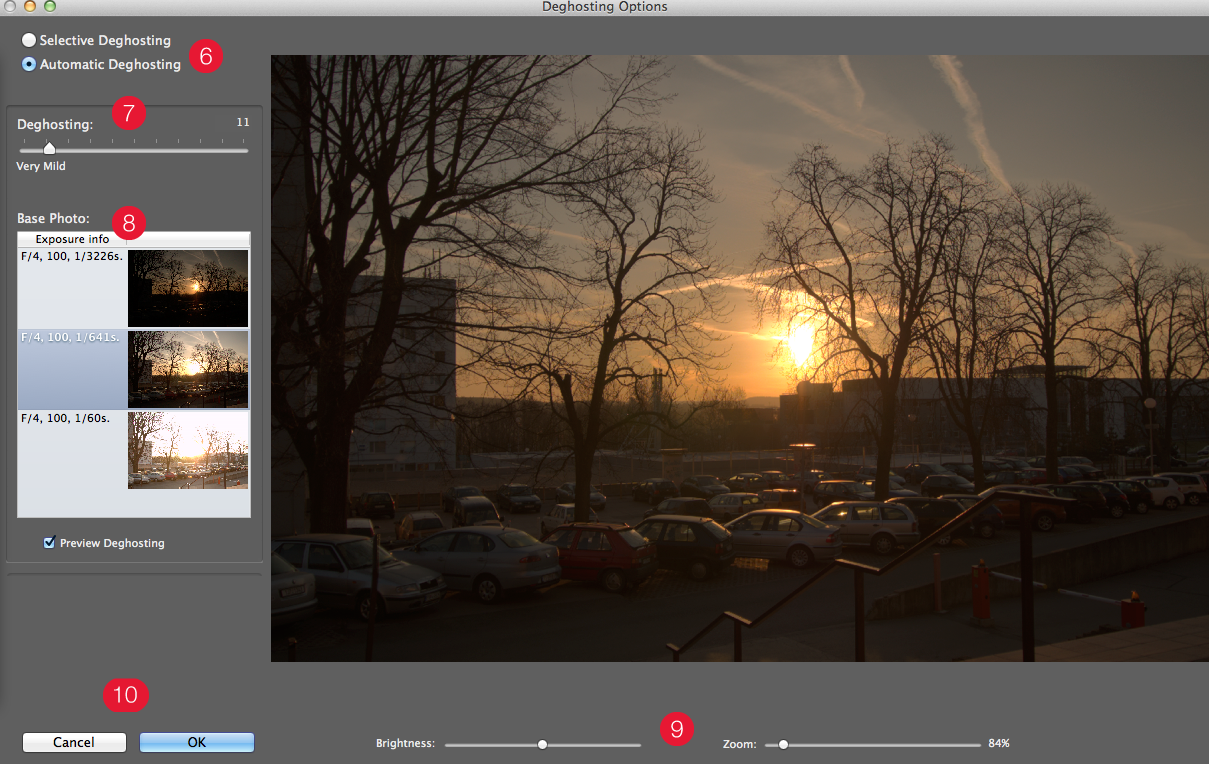The image size is (1209, 764).
Task: Choose the 1/60s overexposed photo thumbnail
Action: (188, 450)
